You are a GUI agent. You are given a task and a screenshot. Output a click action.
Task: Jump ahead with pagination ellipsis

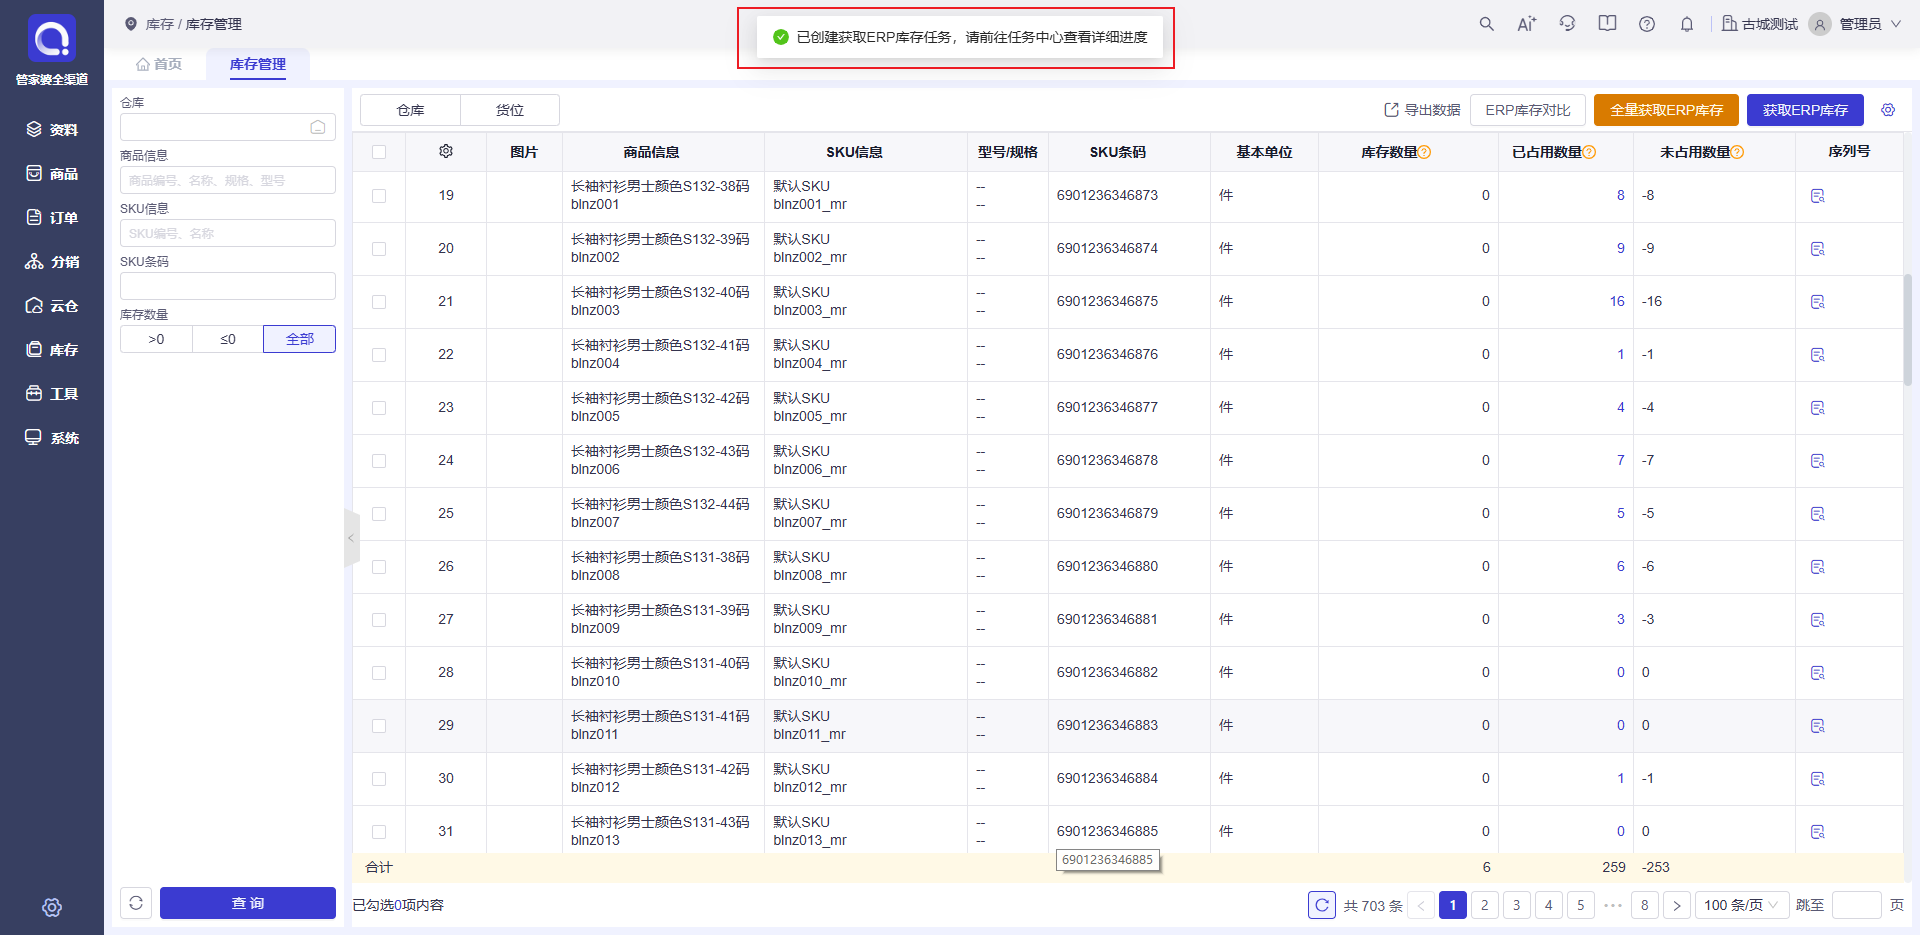1612,905
